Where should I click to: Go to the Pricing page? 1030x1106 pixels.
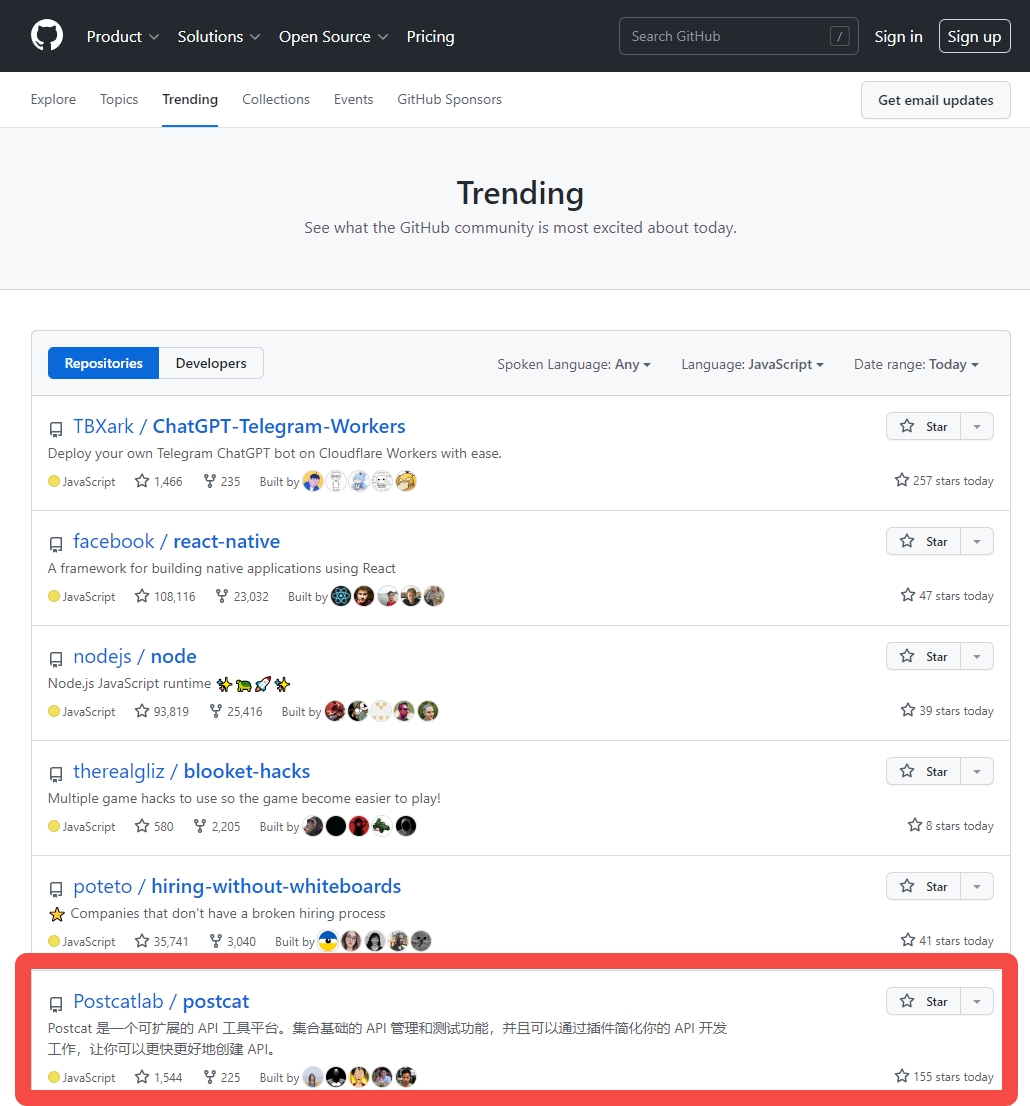pyautogui.click(x=430, y=37)
